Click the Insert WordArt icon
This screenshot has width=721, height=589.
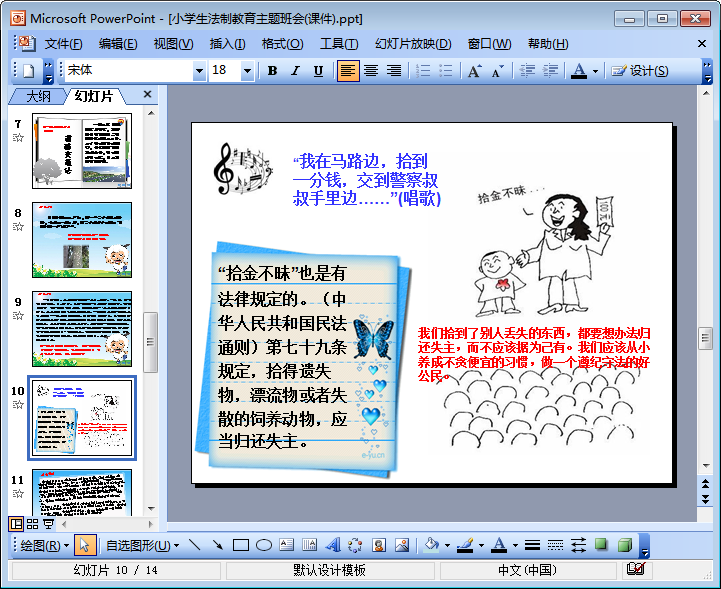pyautogui.click(x=333, y=545)
